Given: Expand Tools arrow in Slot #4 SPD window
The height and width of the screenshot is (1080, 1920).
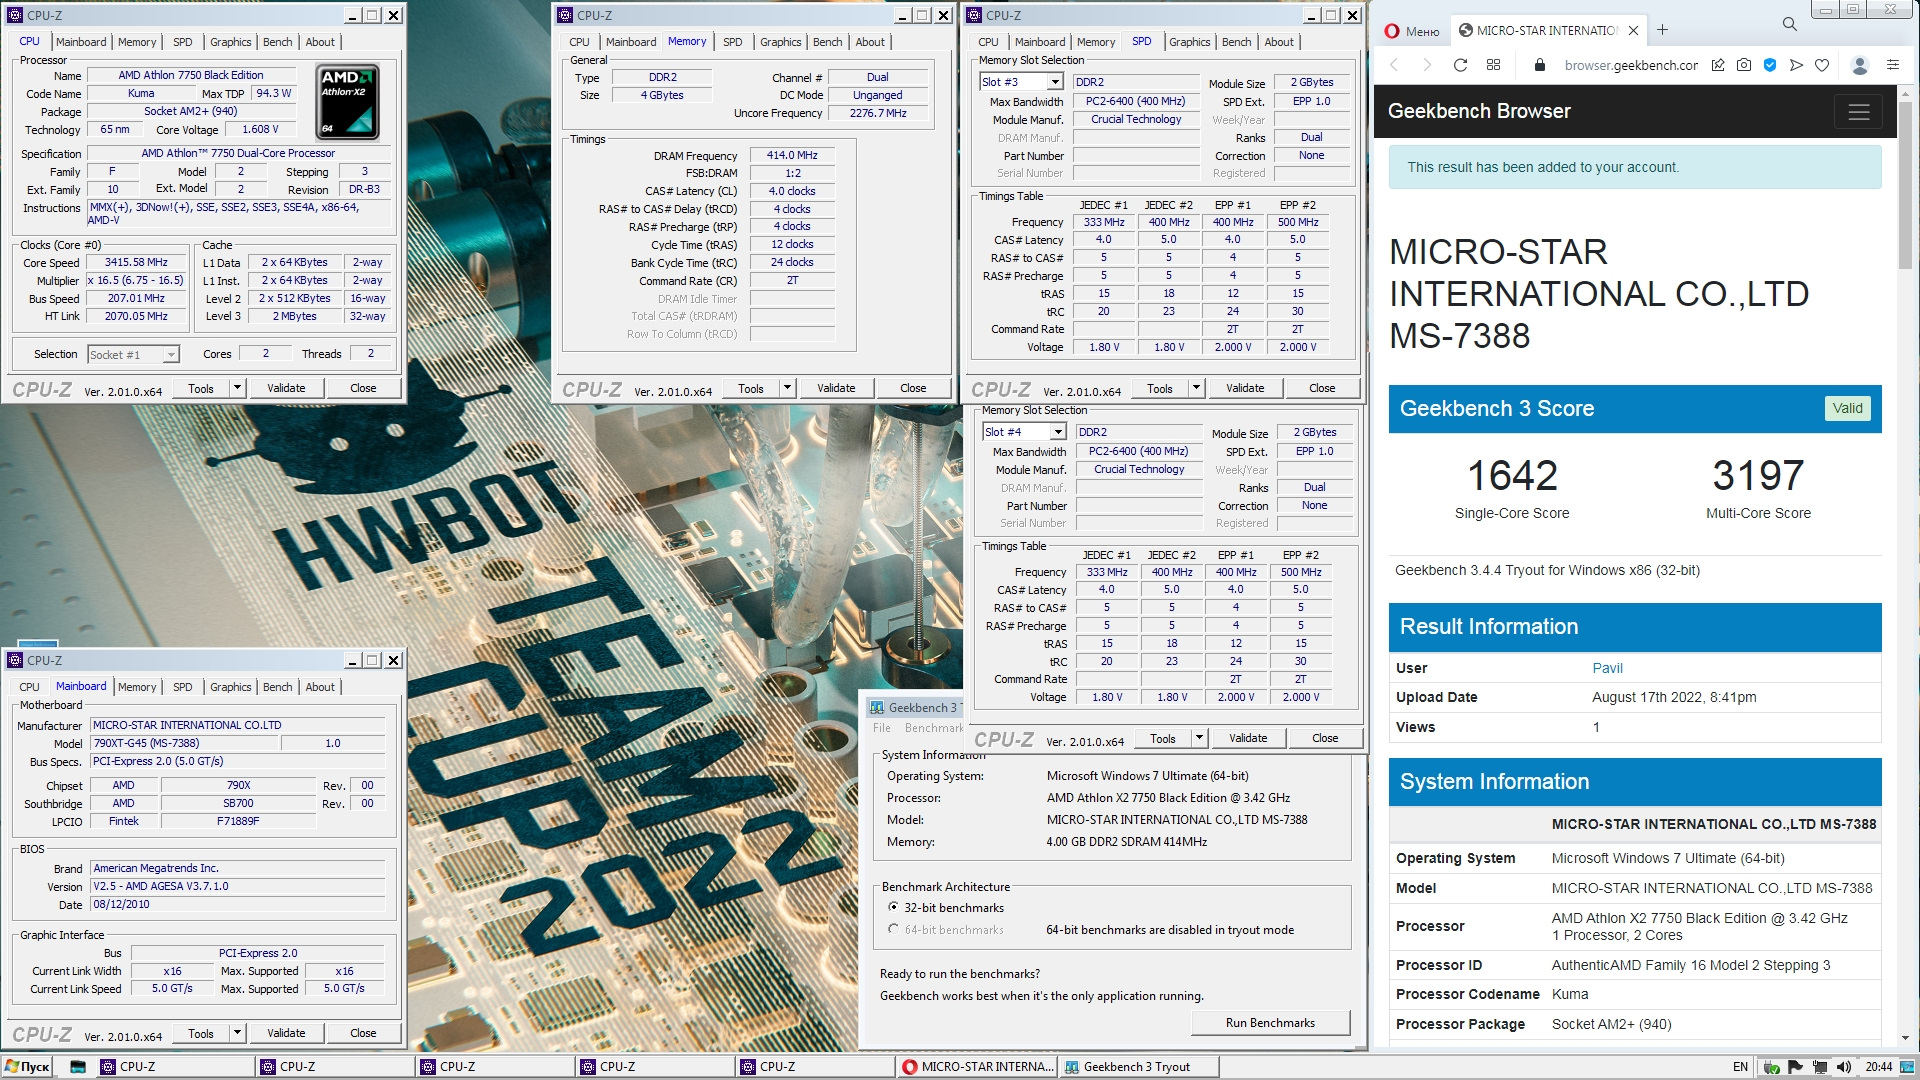Looking at the screenshot, I should click(1199, 738).
